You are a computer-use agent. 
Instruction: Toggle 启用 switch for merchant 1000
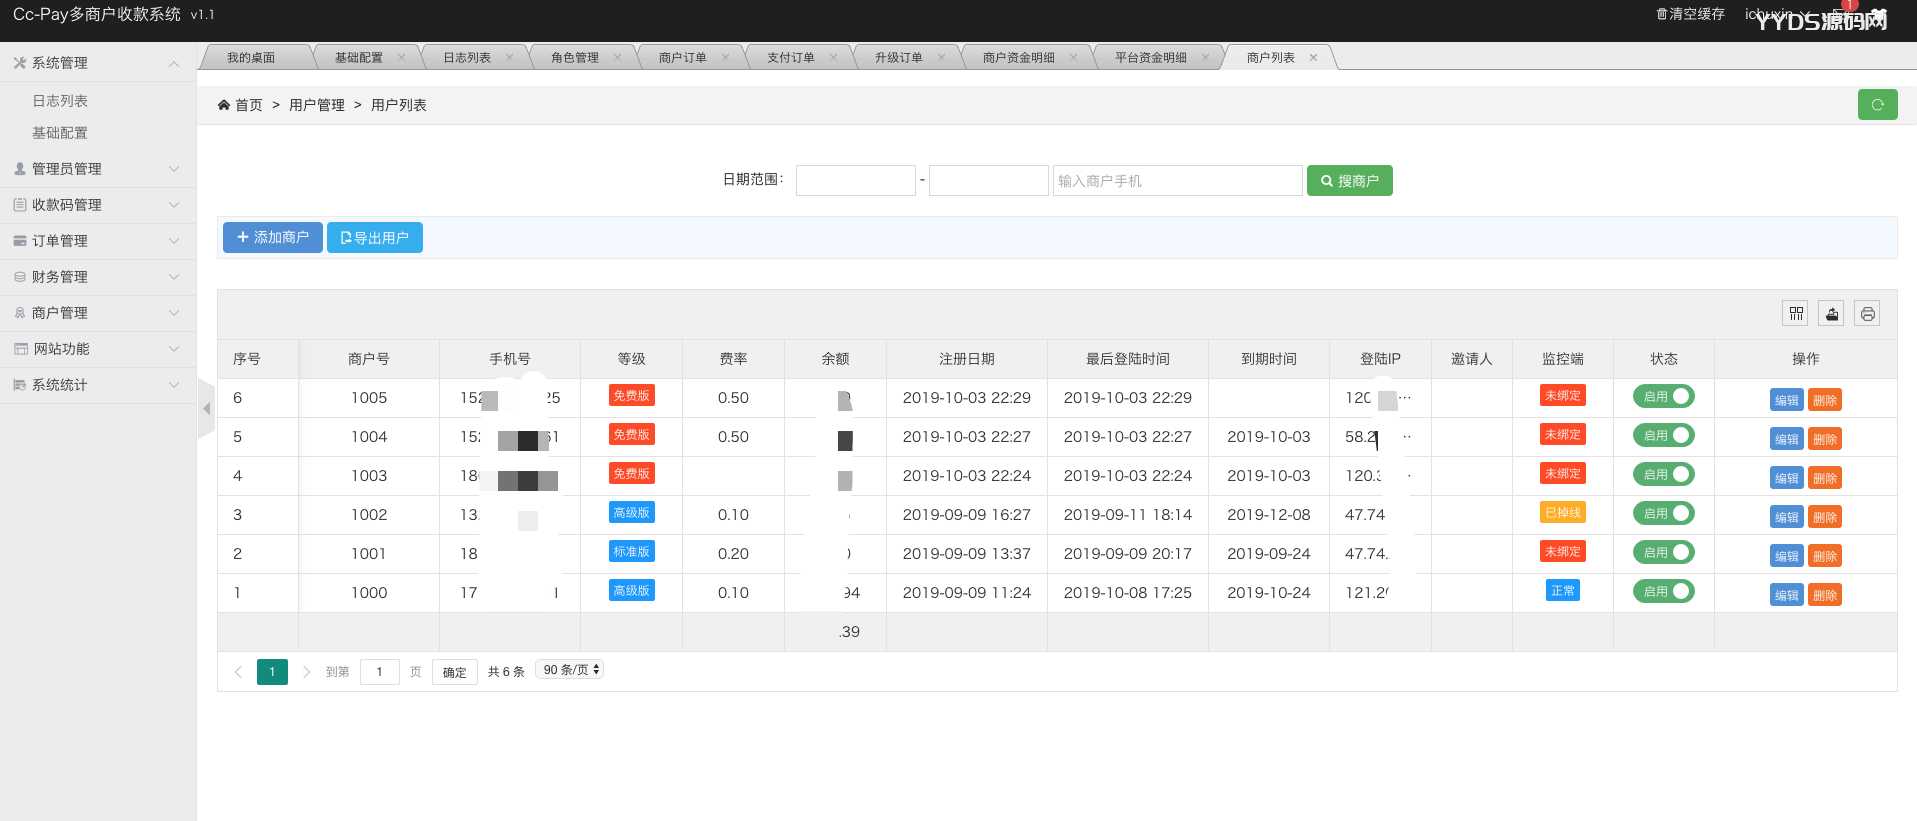[1664, 592]
